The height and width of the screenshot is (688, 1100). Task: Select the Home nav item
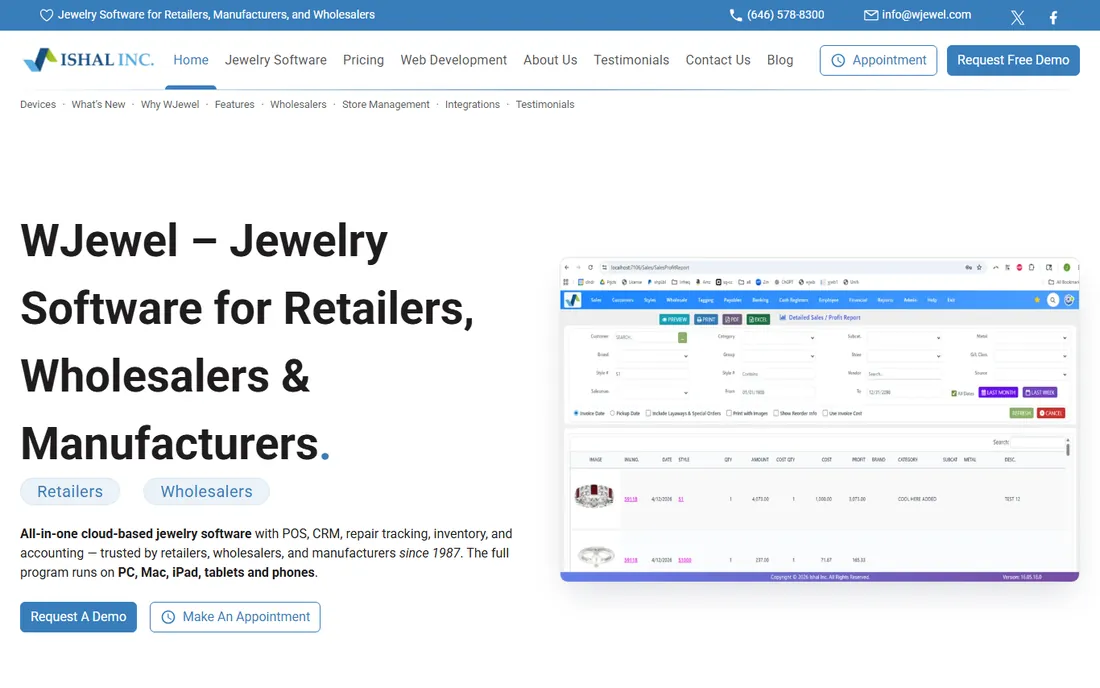coord(191,60)
